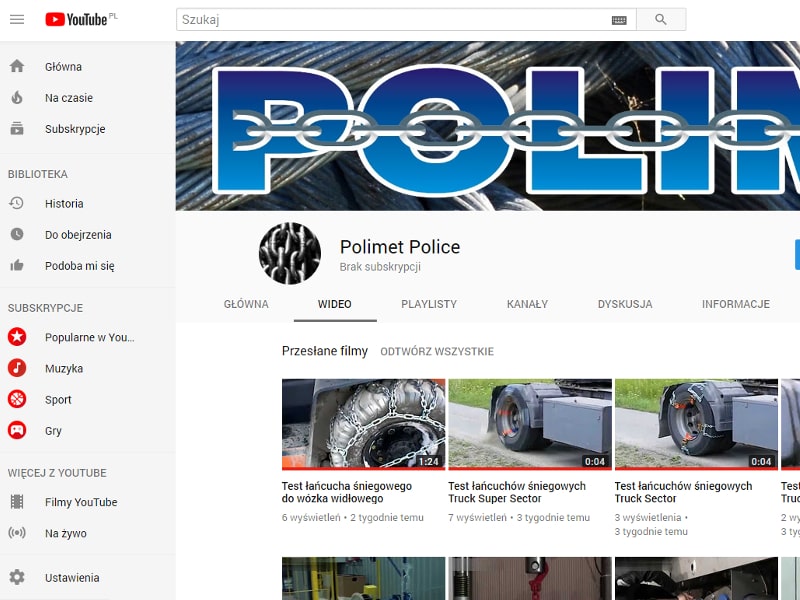This screenshot has height=600, width=800.
Task: Open the INFORMACJE tab
Action: [736, 304]
